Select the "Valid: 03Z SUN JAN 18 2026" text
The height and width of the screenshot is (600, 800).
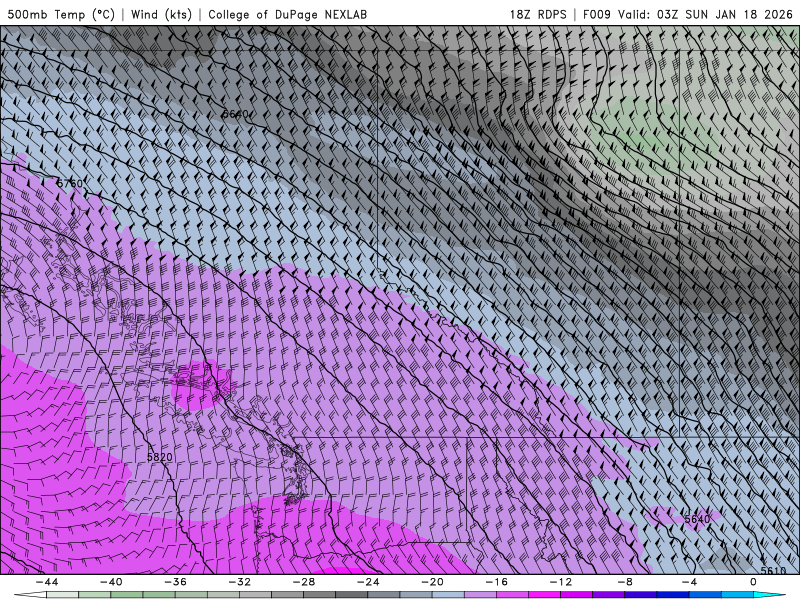pyautogui.click(x=705, y=14)
